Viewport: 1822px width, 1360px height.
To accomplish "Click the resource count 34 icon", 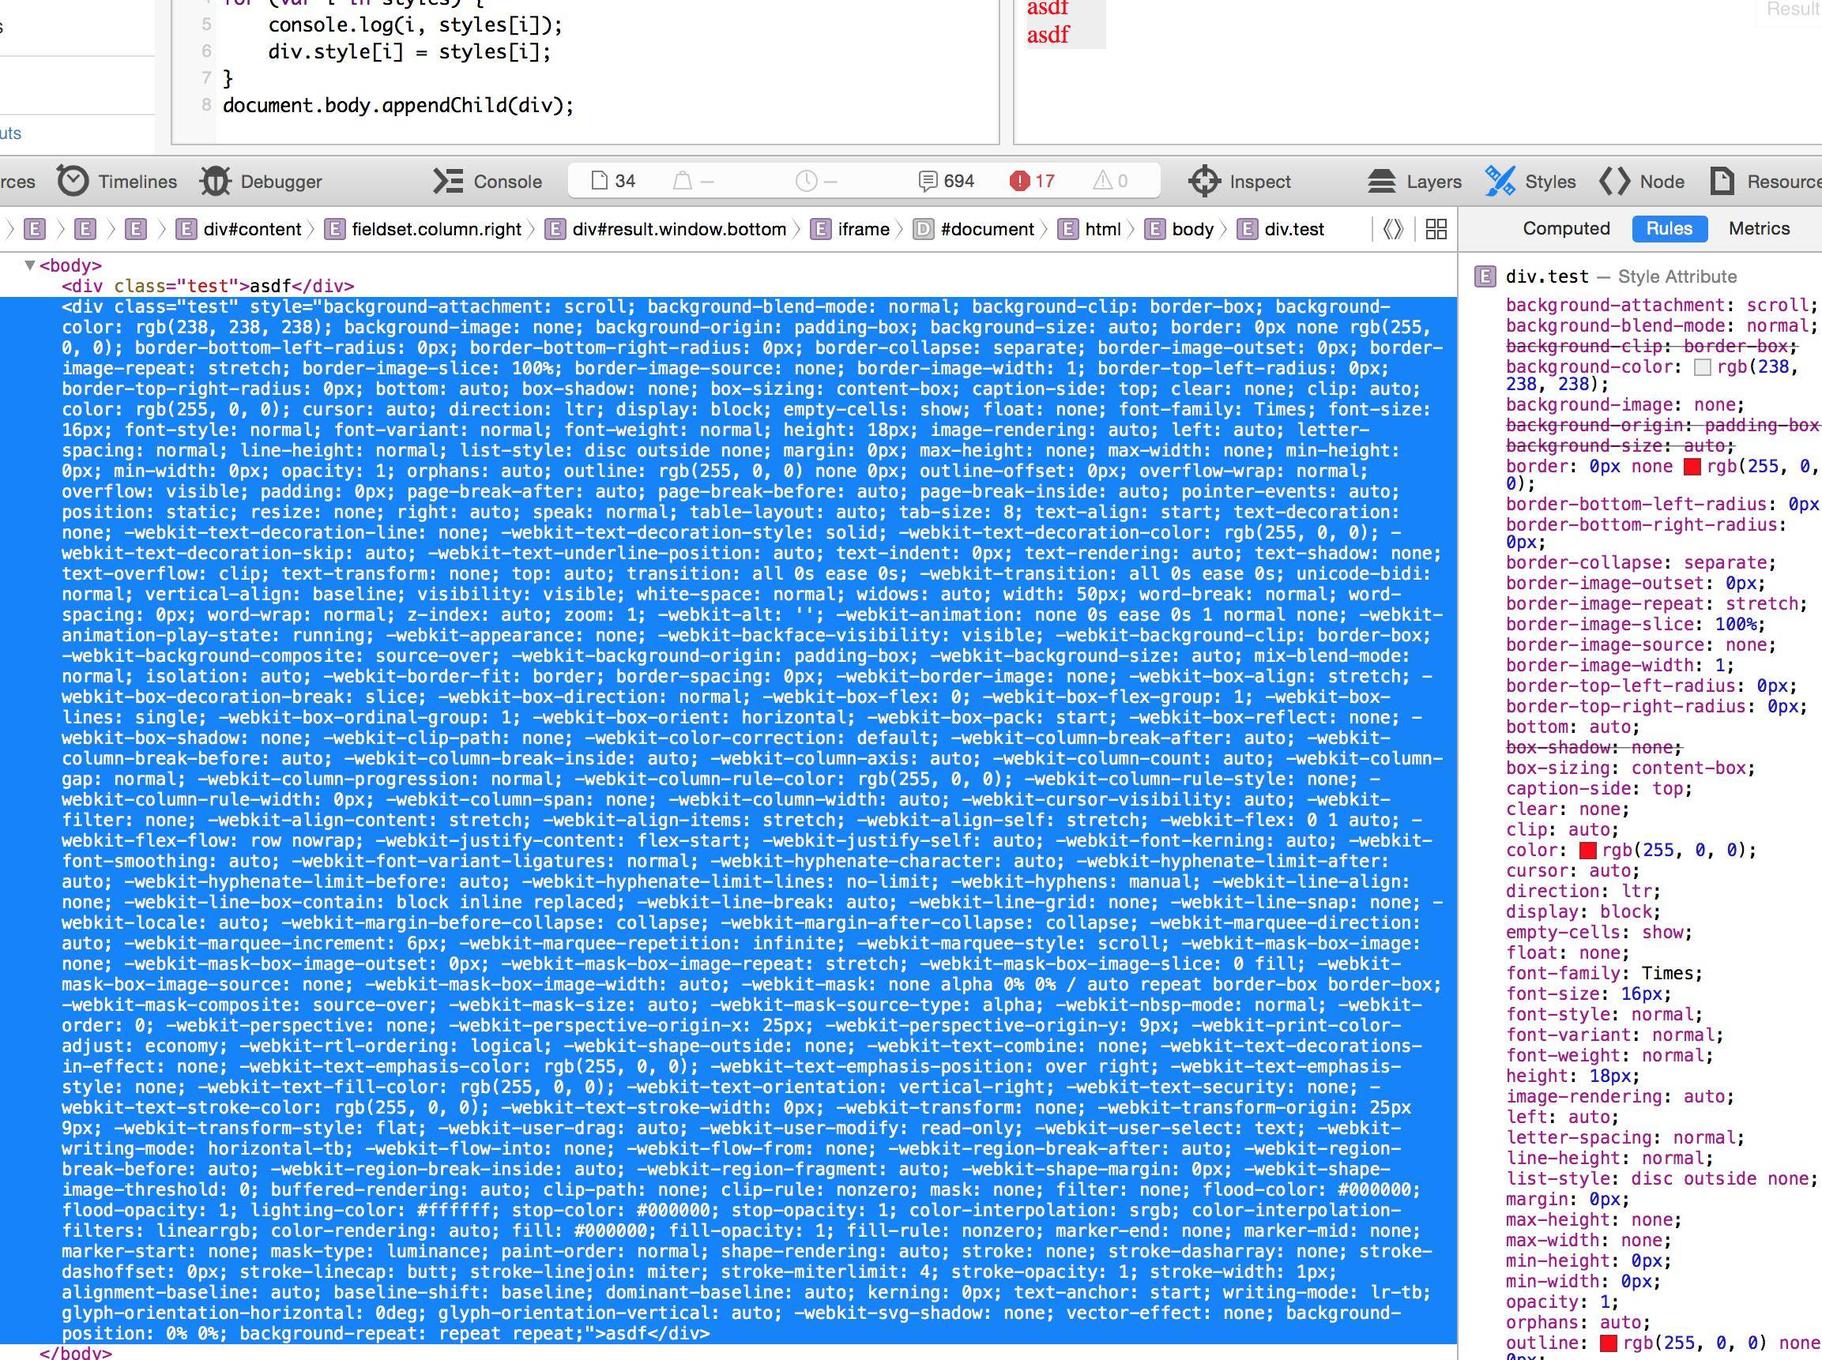I will point(613,181).
